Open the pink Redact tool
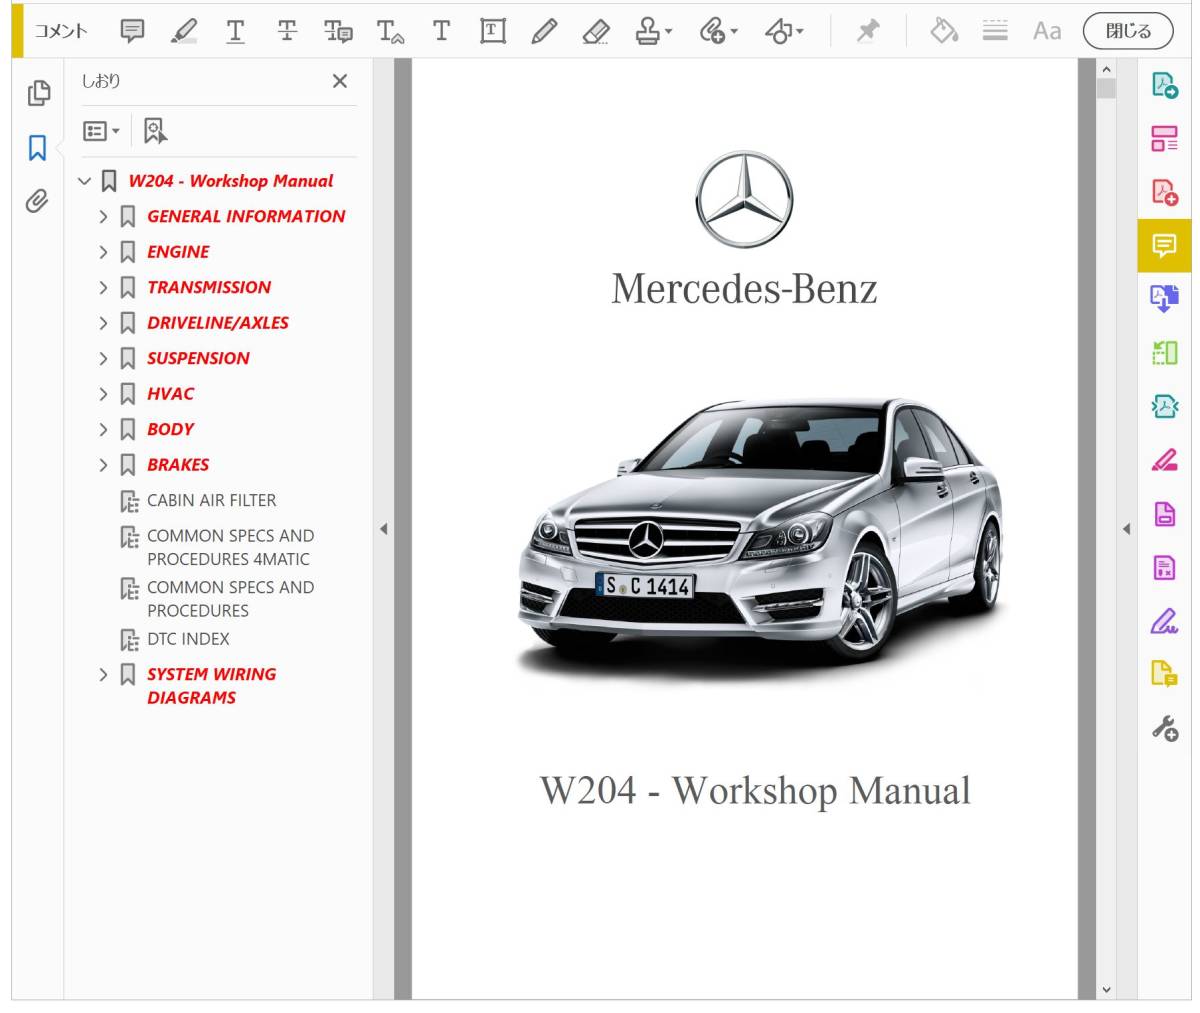Viewport: 1200px width, 1013px height. [1164, 460]
